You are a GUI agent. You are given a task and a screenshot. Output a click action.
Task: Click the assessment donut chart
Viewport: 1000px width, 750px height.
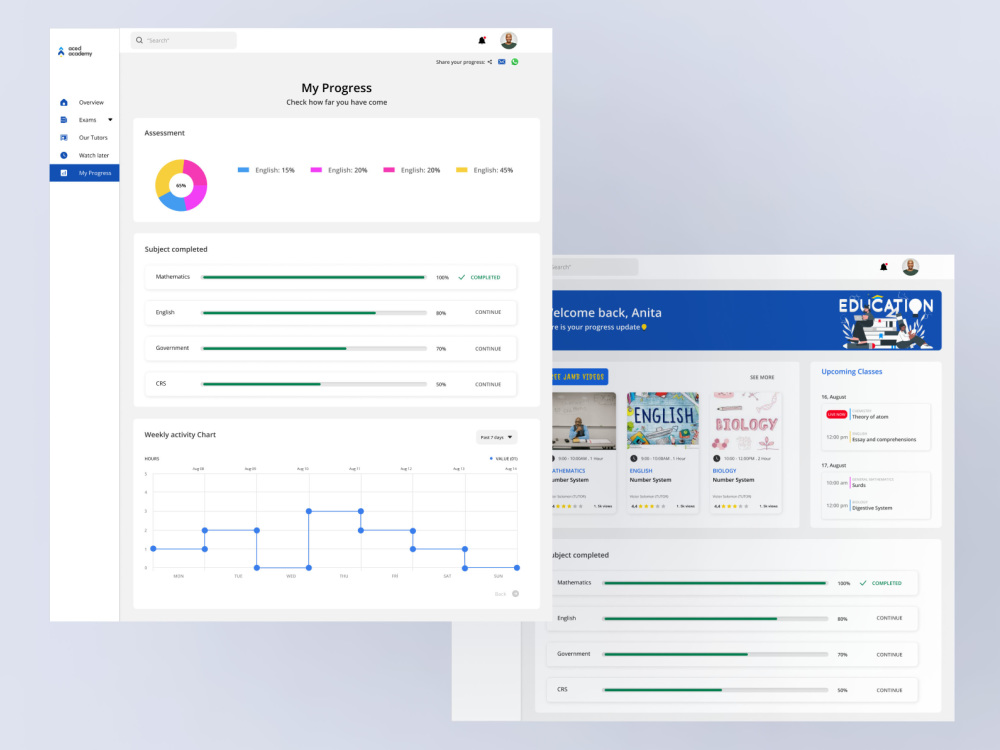pos(181,185)
